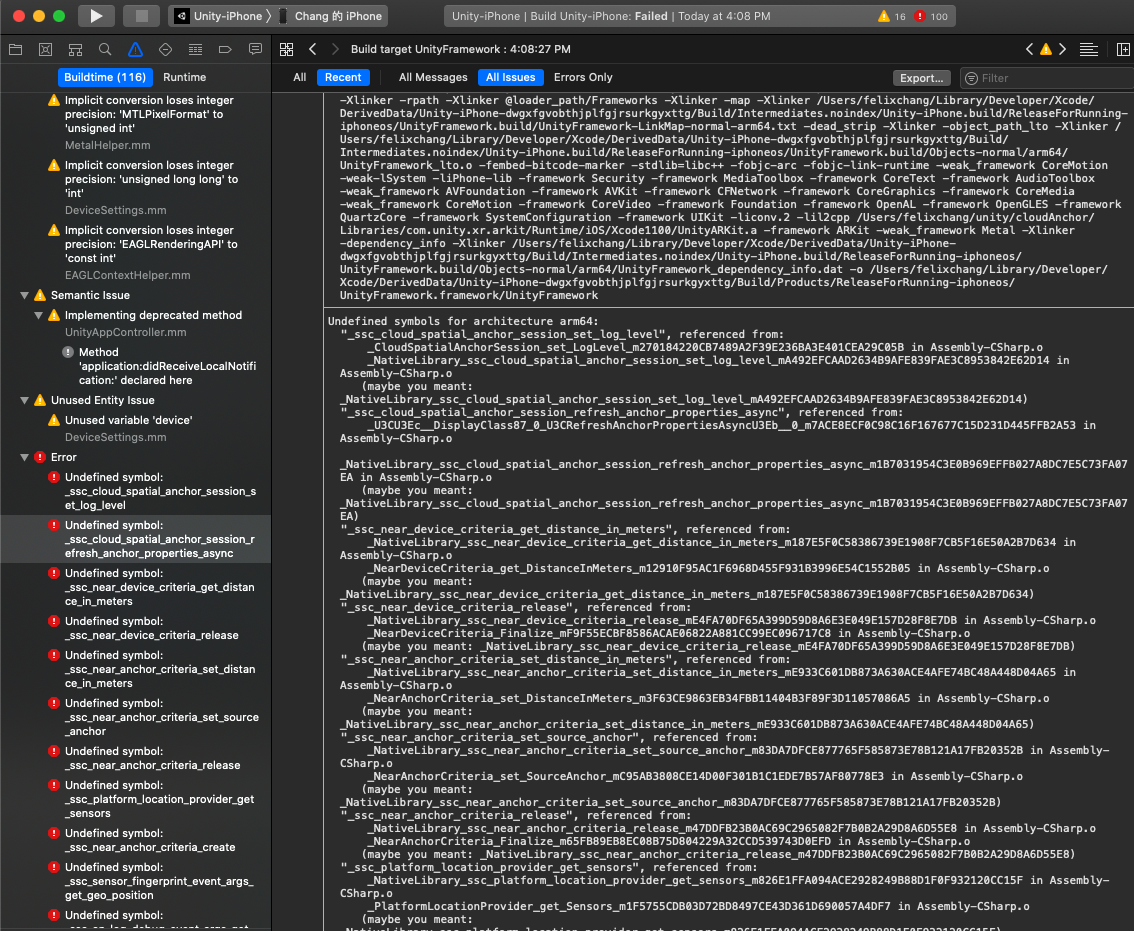
Task: Collapse the Unused Entity Issue group
Action: point(25,400)
